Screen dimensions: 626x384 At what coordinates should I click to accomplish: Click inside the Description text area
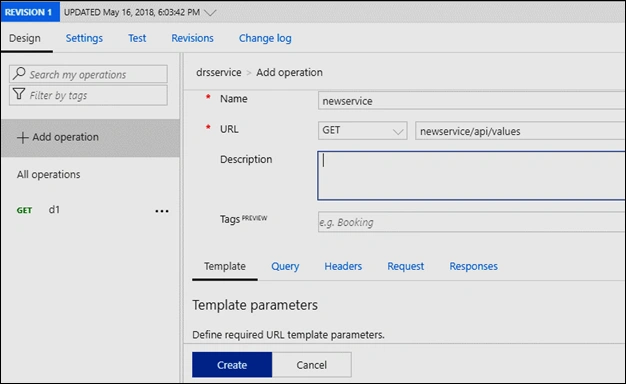[x=472, y=176]
